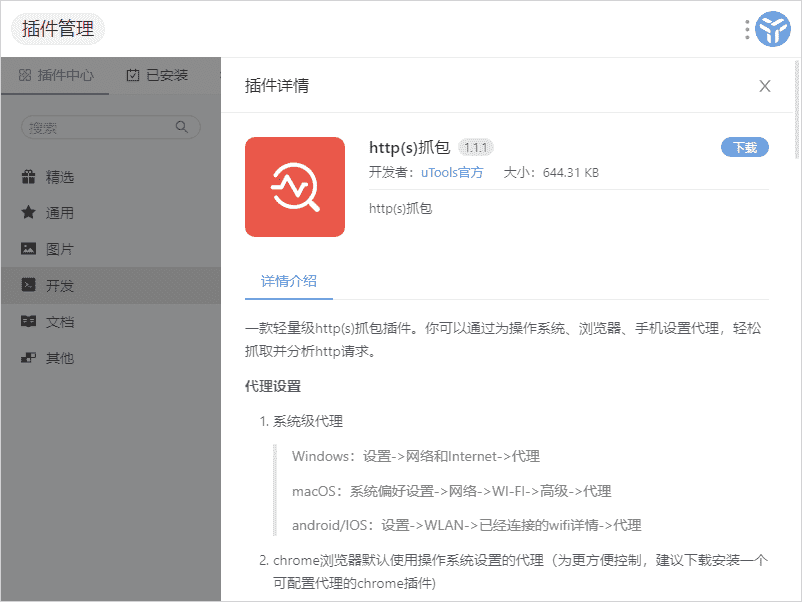This screenshot has width=802, height=602.
Task: Click the gift icon beside 精选
Action: point(29,177)
